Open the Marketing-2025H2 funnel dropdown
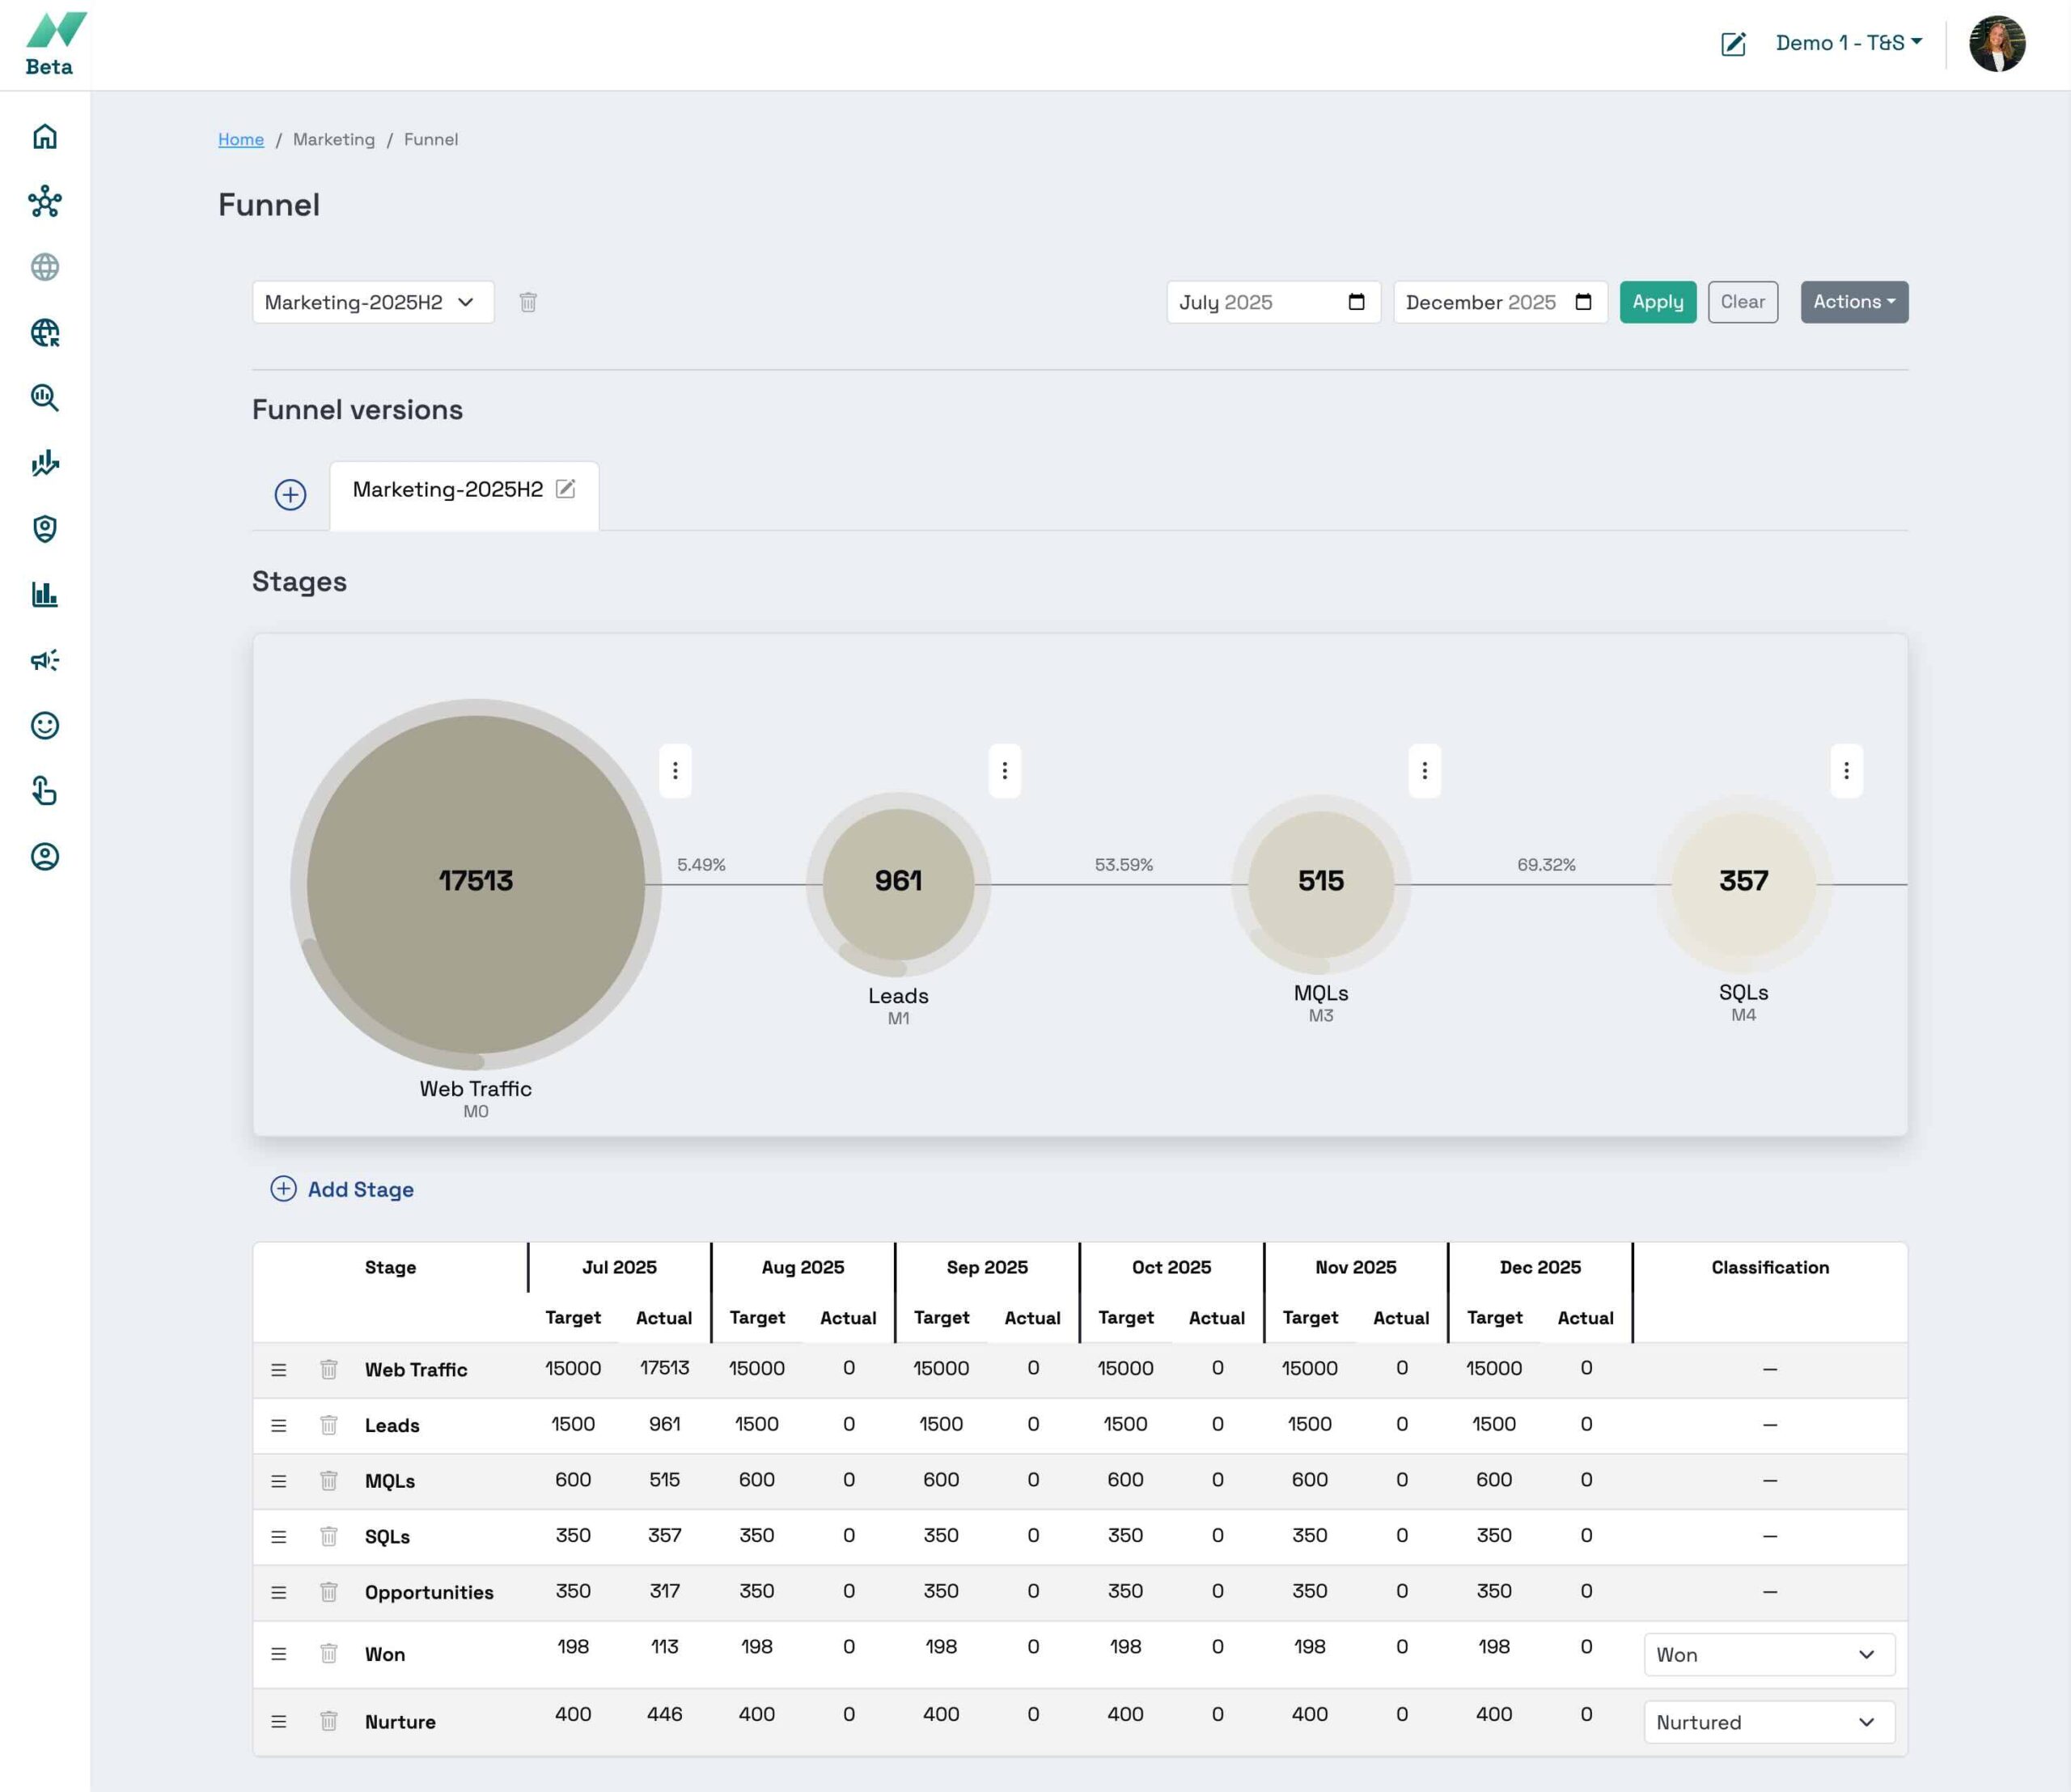Viewport: 2071px width, 1792px height. [372, 302]
